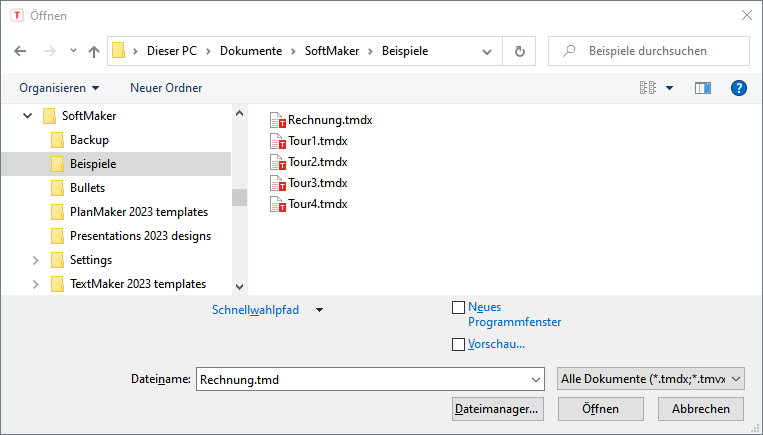Click the navigation tree scrollbar thumb
This screenshot has height=435, width=763.
coord(239,198)
